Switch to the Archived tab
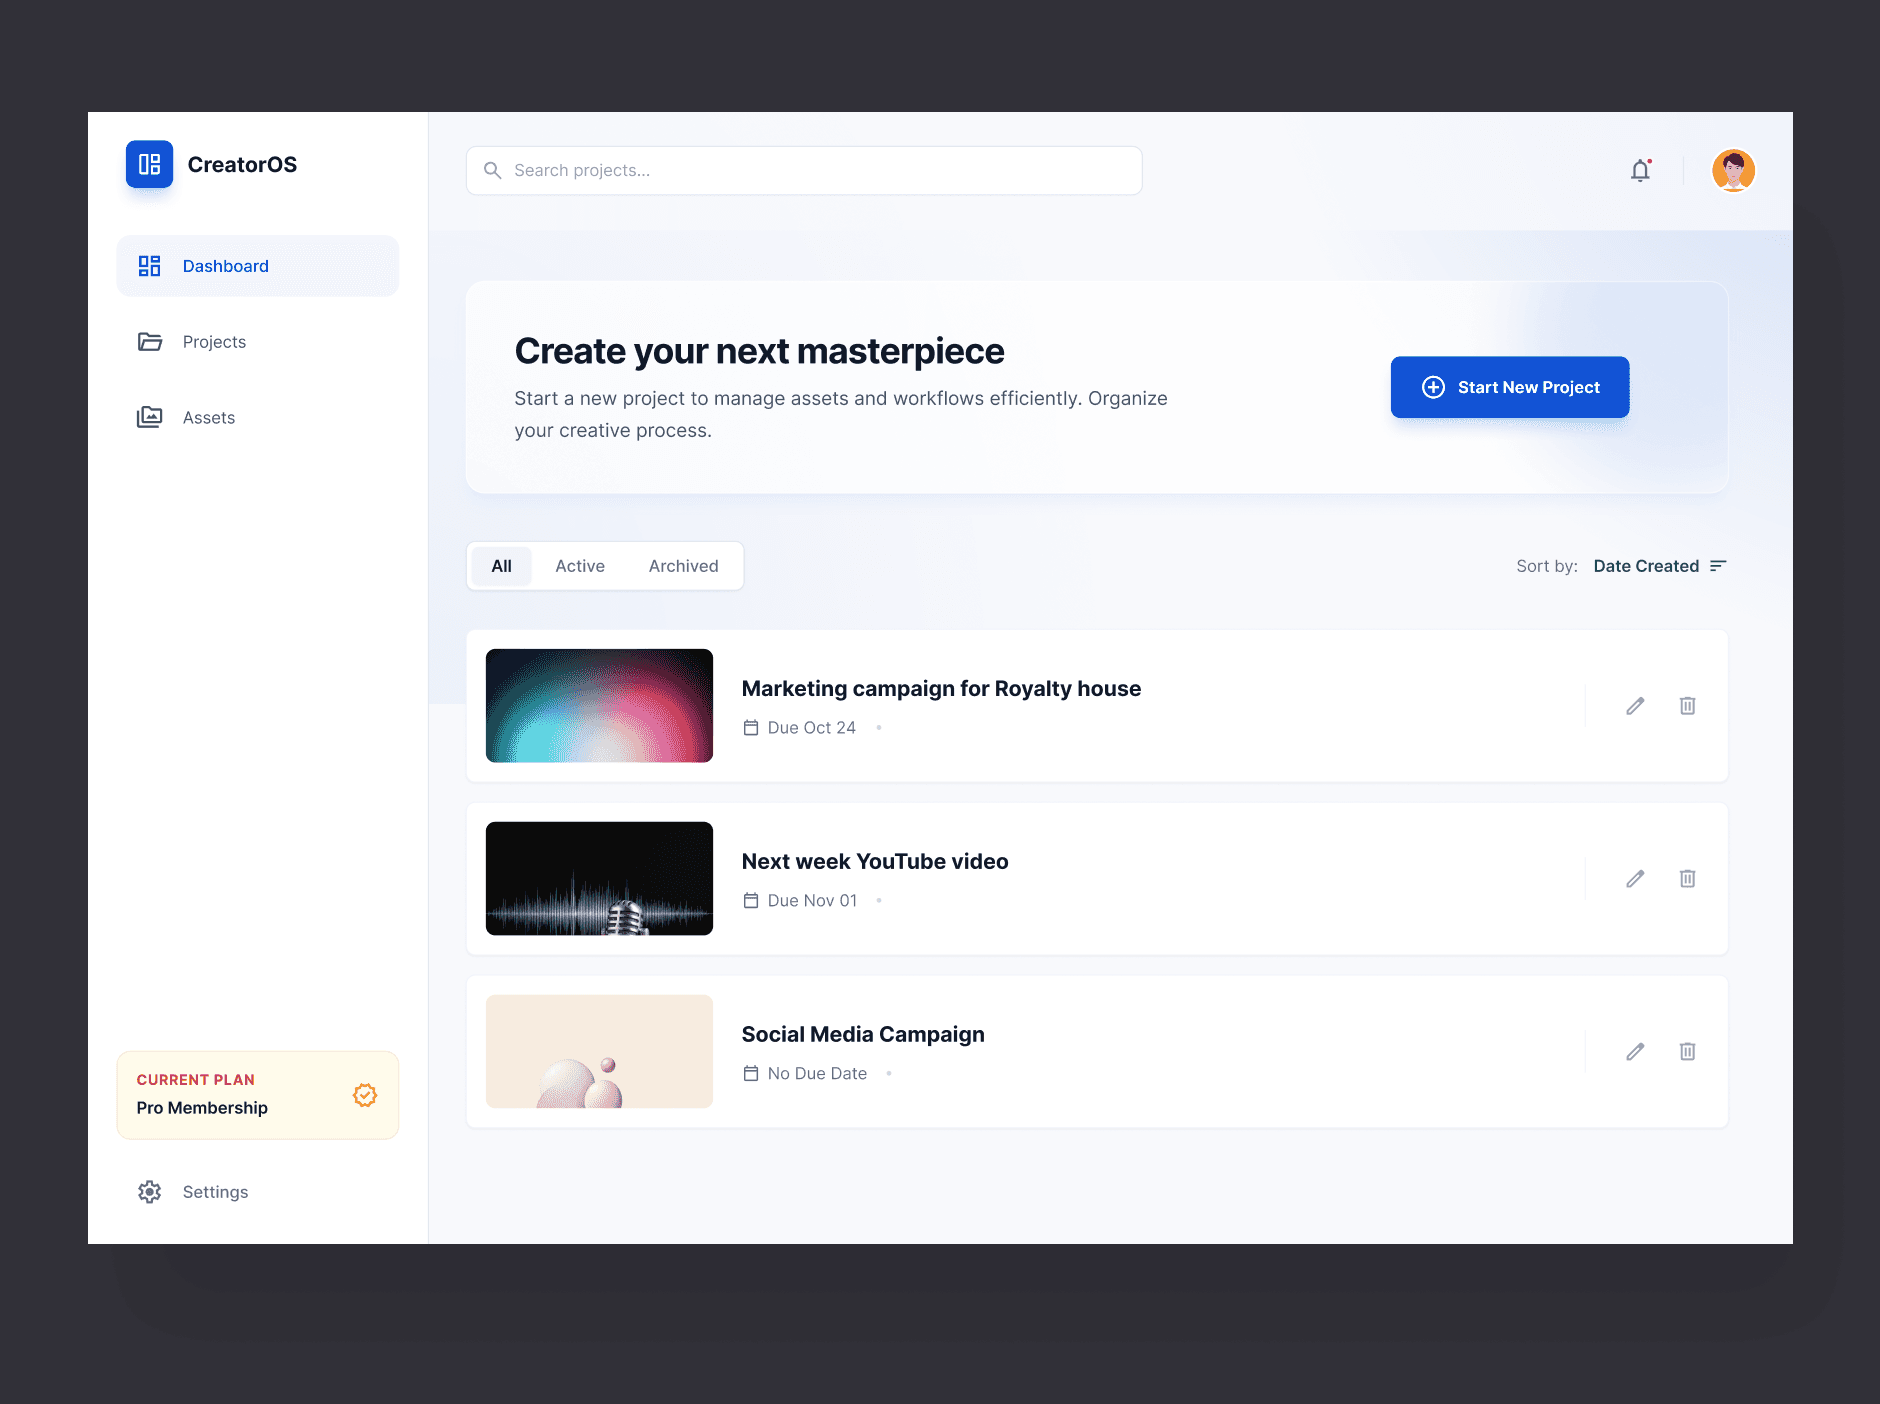This screenshot has width=1880, height=1404. (683, 566)
